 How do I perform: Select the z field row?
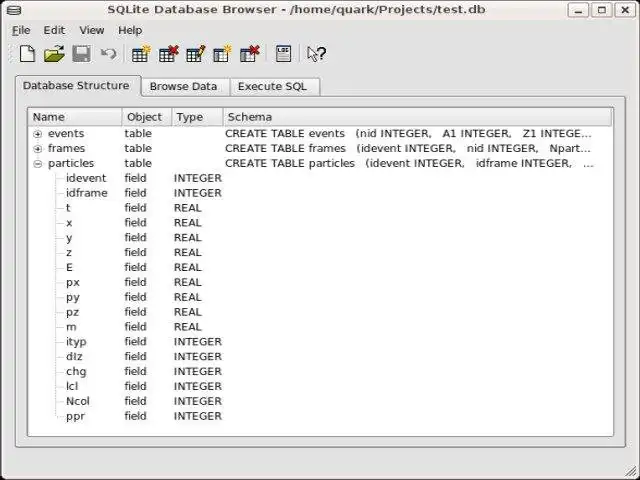pos(320,253)
